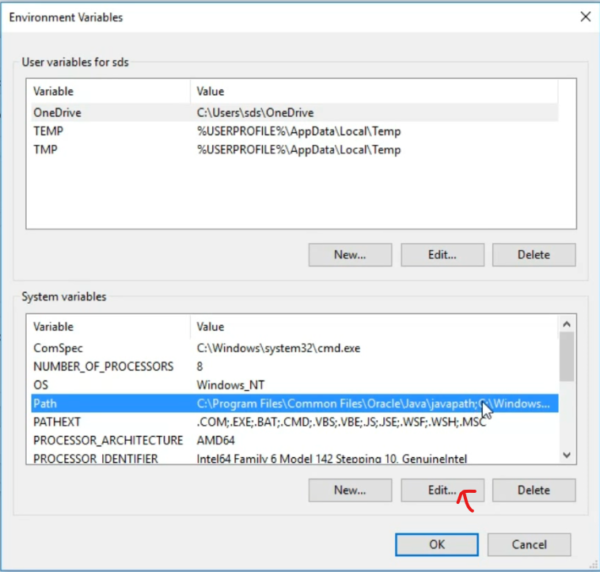Image resolution: width=600 pixels, height=572 pixels.
Task: Click the Value column header in user list
Action: tap(374, 91)
